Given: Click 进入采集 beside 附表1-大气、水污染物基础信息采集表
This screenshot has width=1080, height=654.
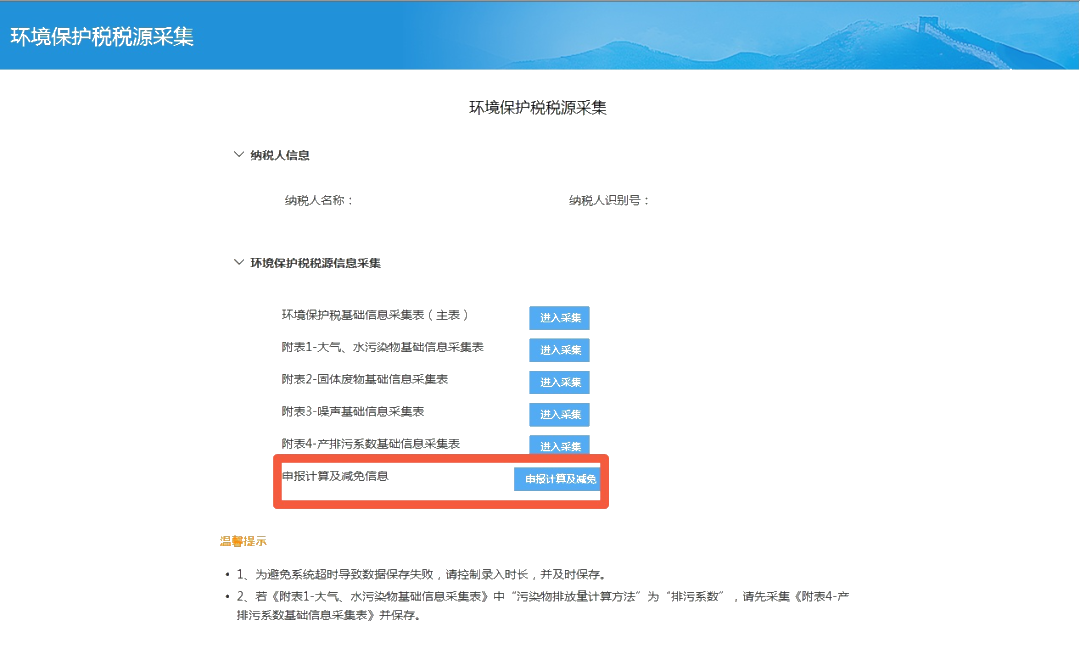Looking at the screenshot, I should [x=558, y=350].
